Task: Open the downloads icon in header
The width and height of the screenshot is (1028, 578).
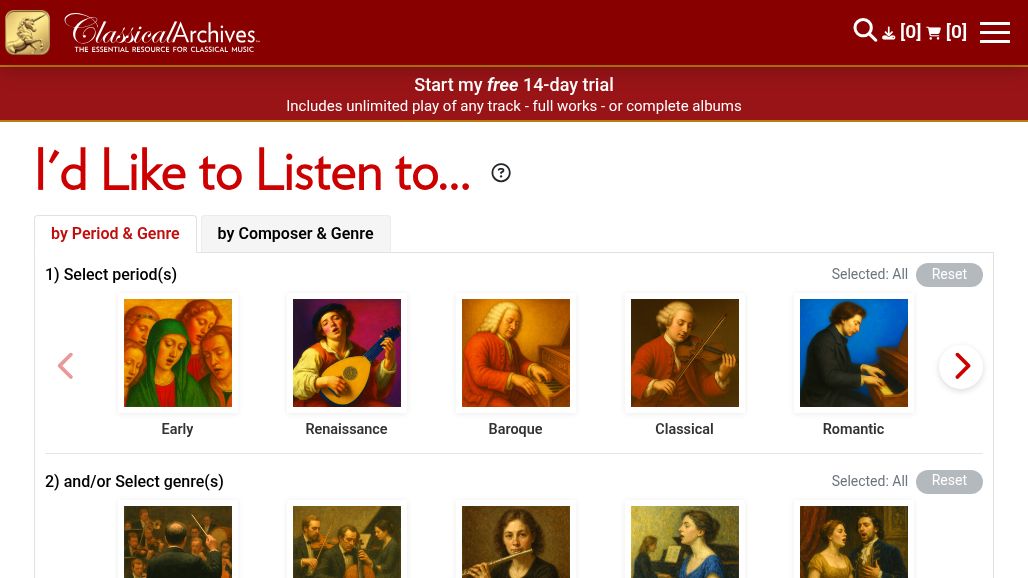Action: tap(889, 33)
